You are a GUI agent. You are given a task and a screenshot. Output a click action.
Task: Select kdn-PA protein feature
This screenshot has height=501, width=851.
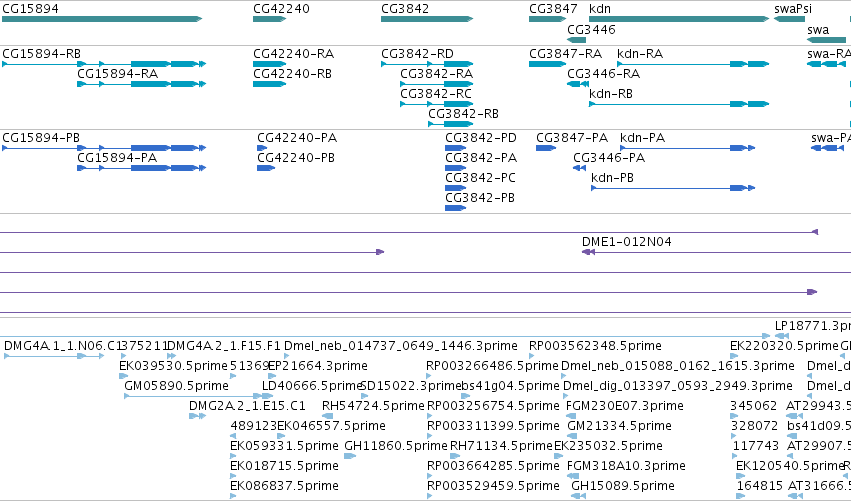point(687,148)
